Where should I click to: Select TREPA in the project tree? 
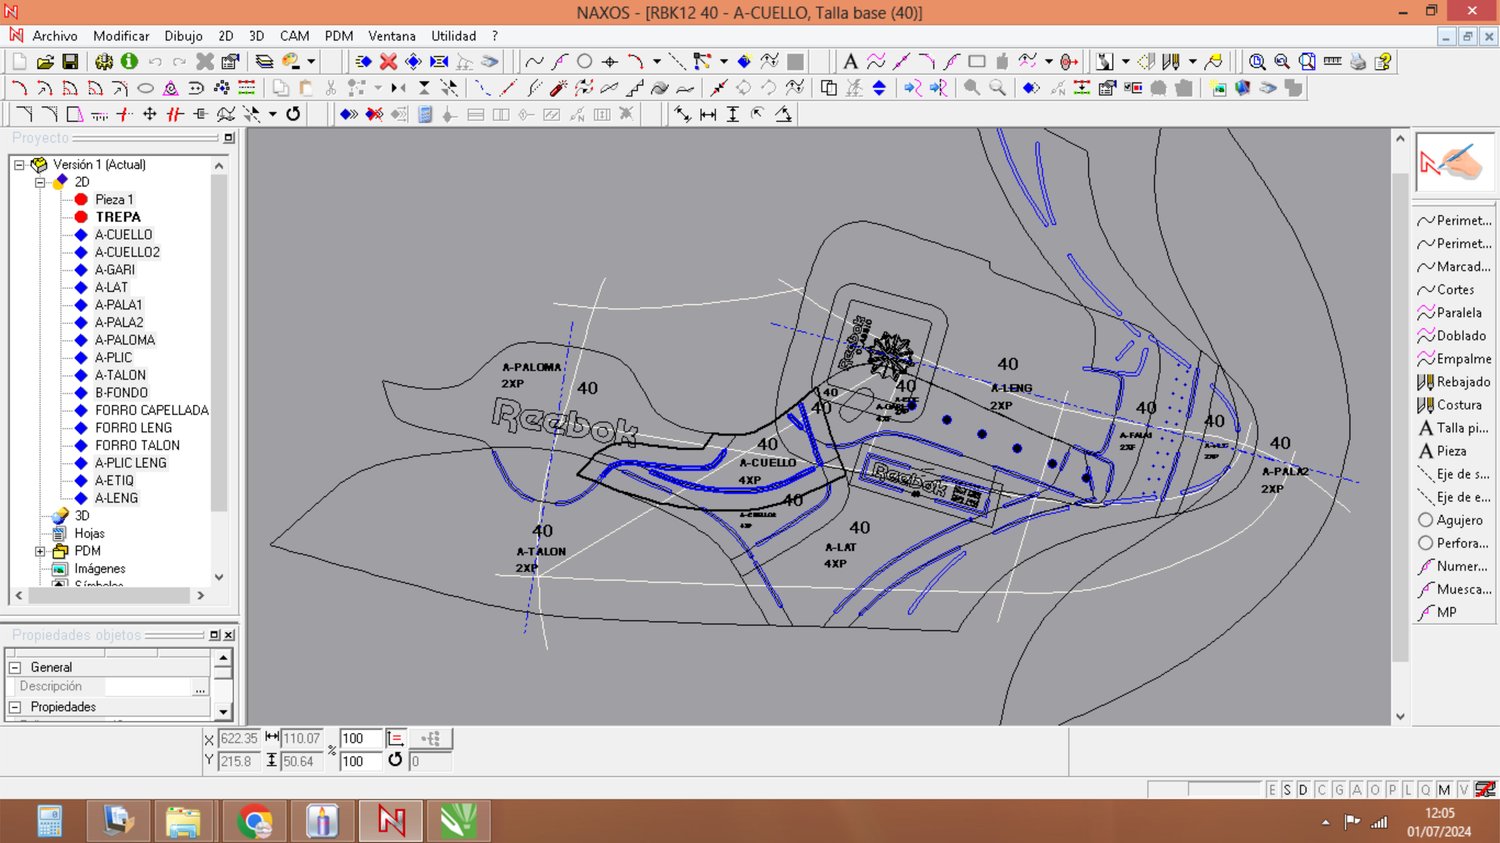click(118, 217)
